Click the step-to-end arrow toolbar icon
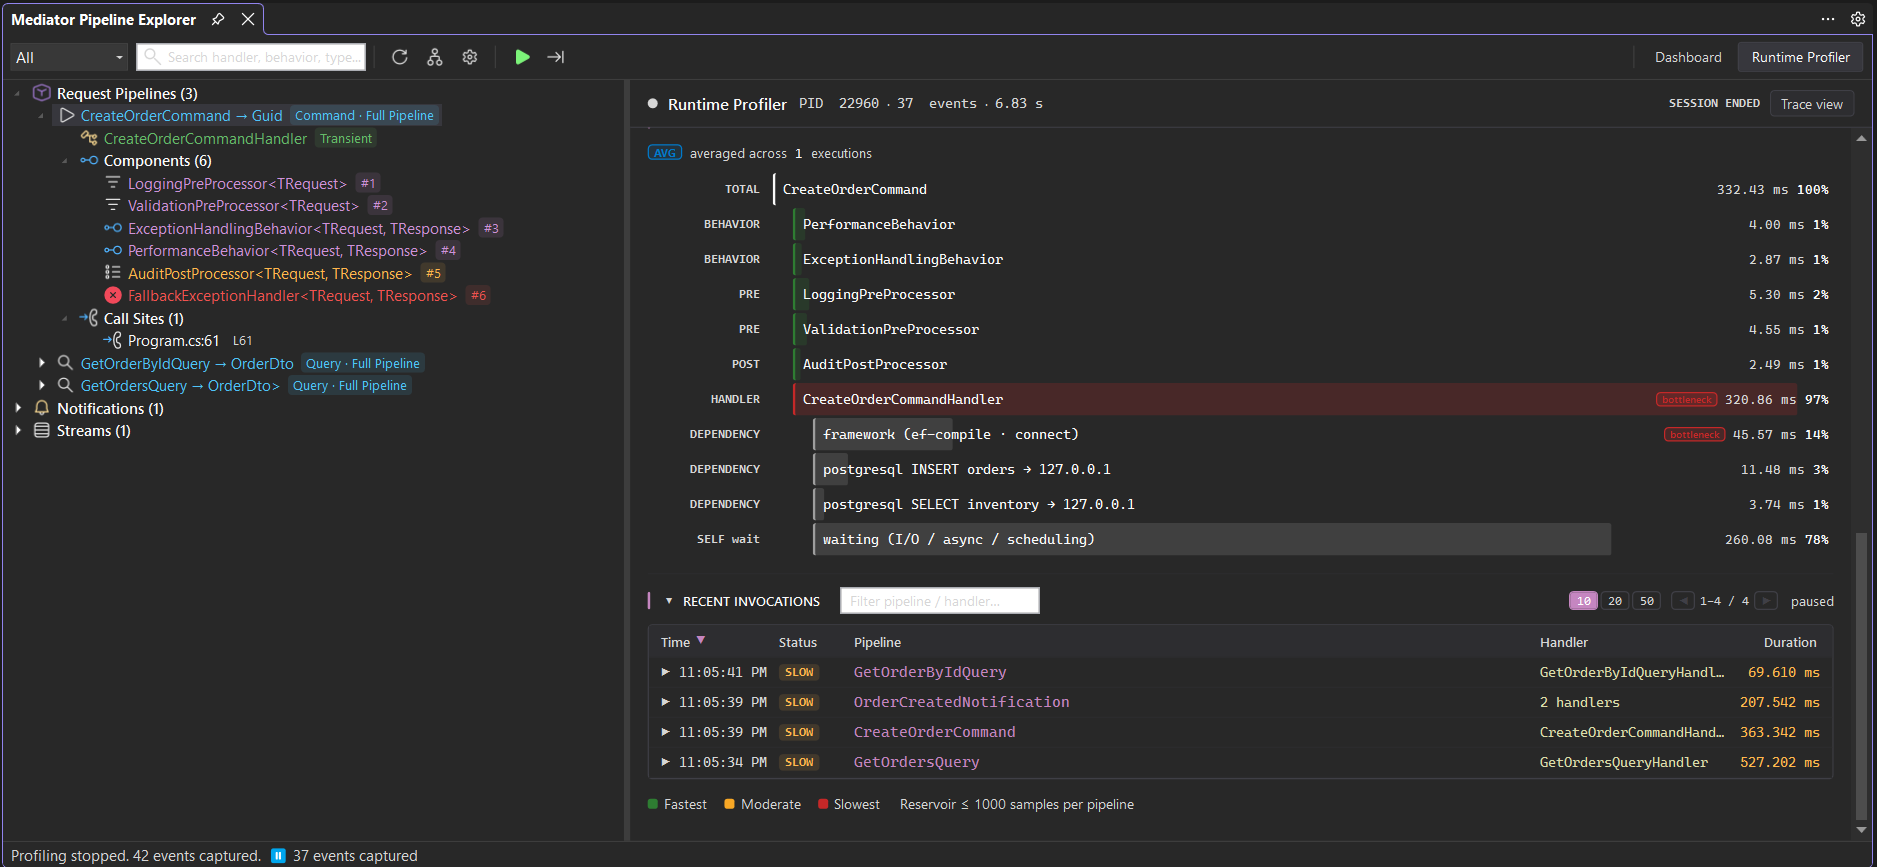Viewport: 1877px width, 867px height. click(556, 57)
